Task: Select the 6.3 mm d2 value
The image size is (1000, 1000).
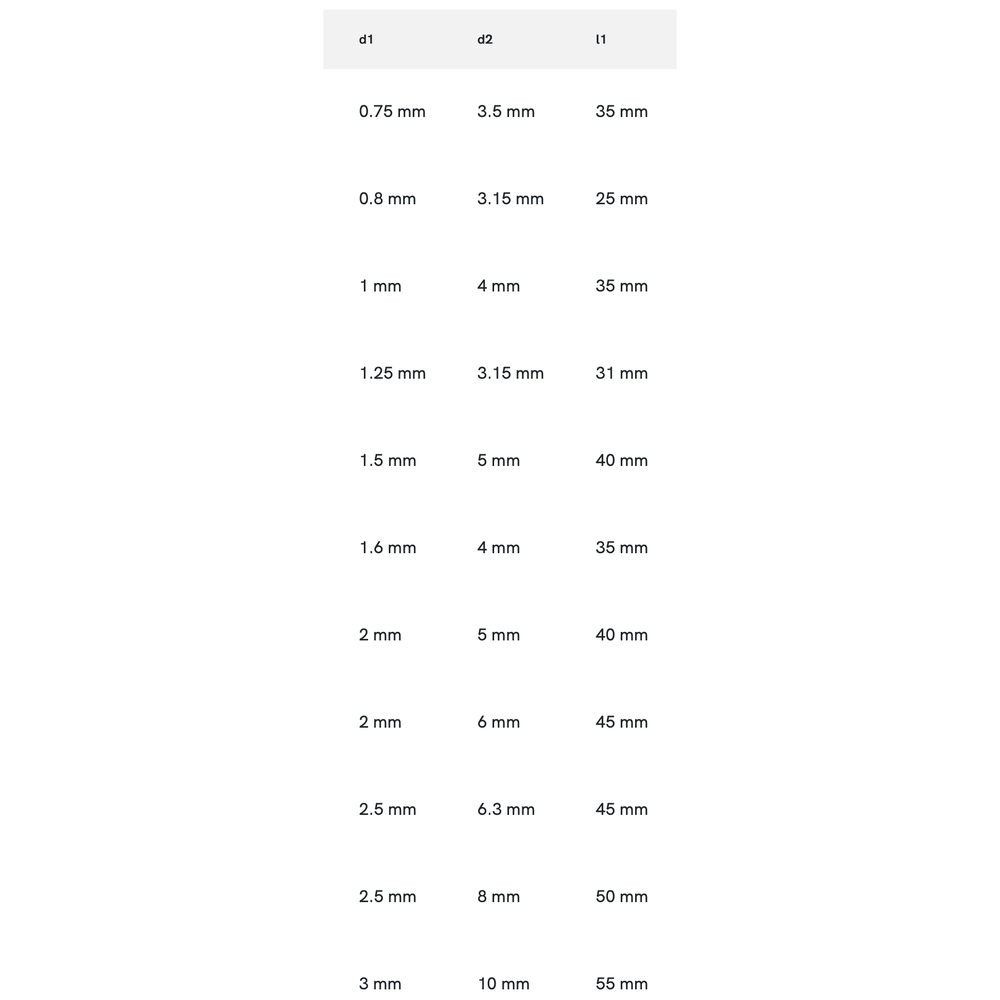Action: point(506,809)
